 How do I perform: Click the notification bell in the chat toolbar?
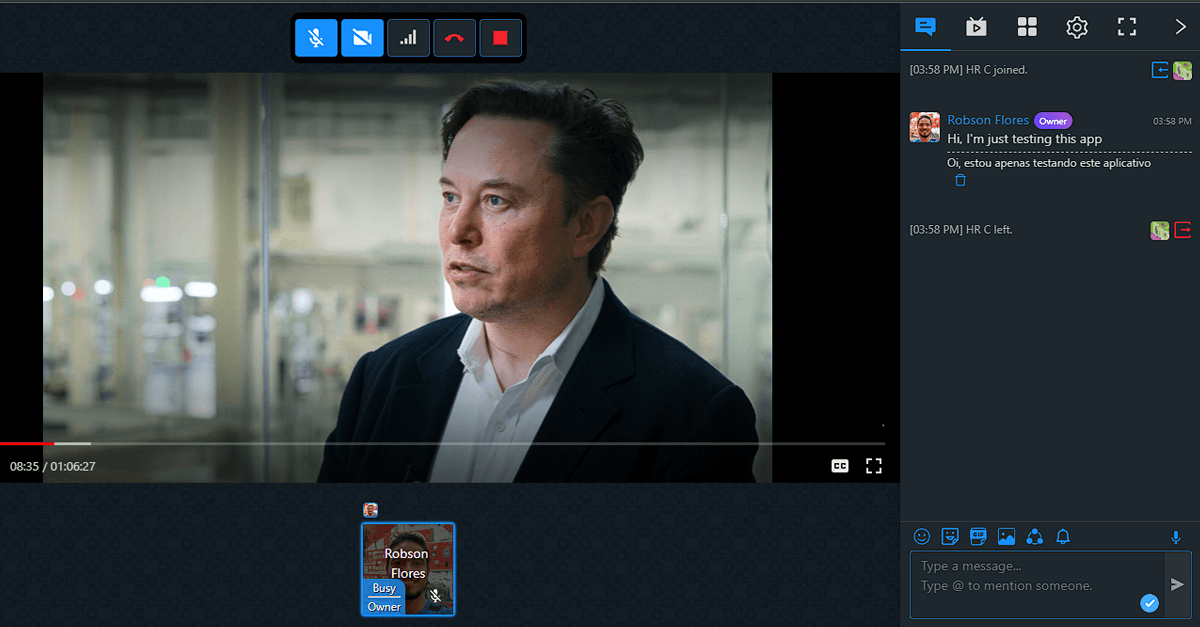[1063, 537]
